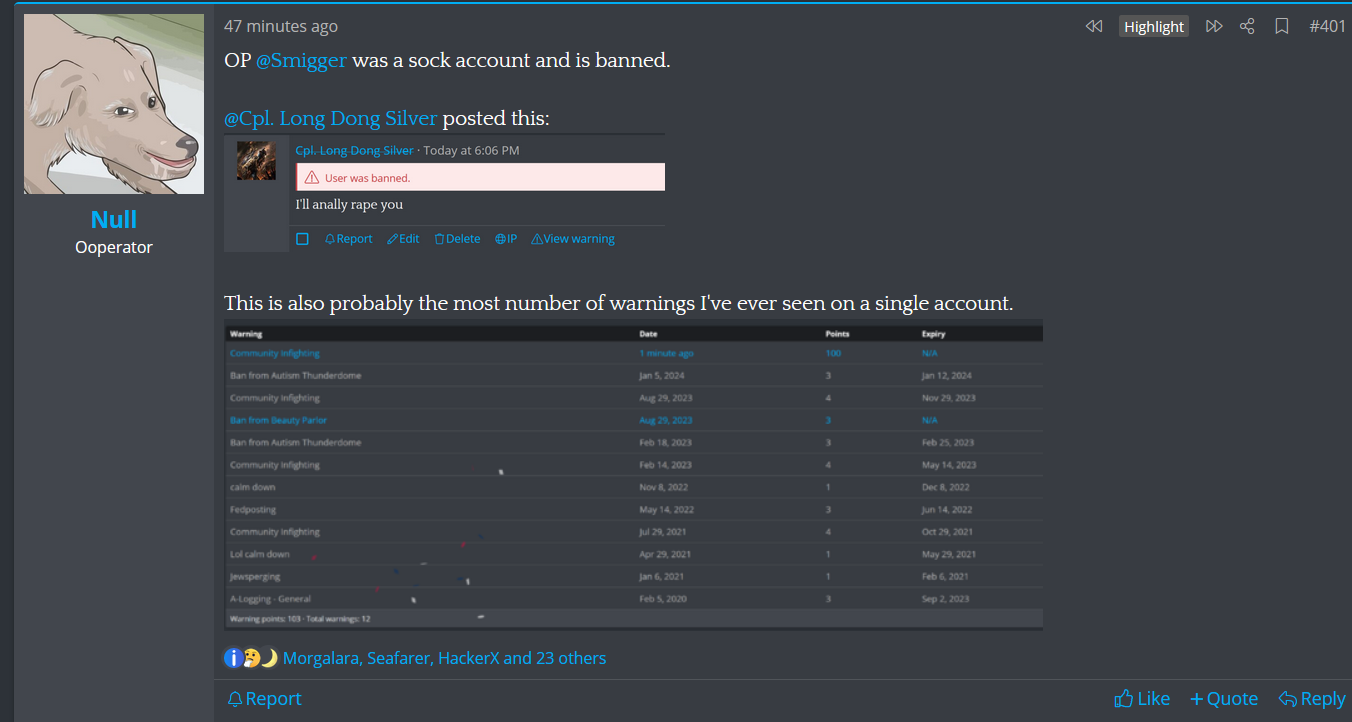Jump to previous highlighted post

pos(1094,27)
